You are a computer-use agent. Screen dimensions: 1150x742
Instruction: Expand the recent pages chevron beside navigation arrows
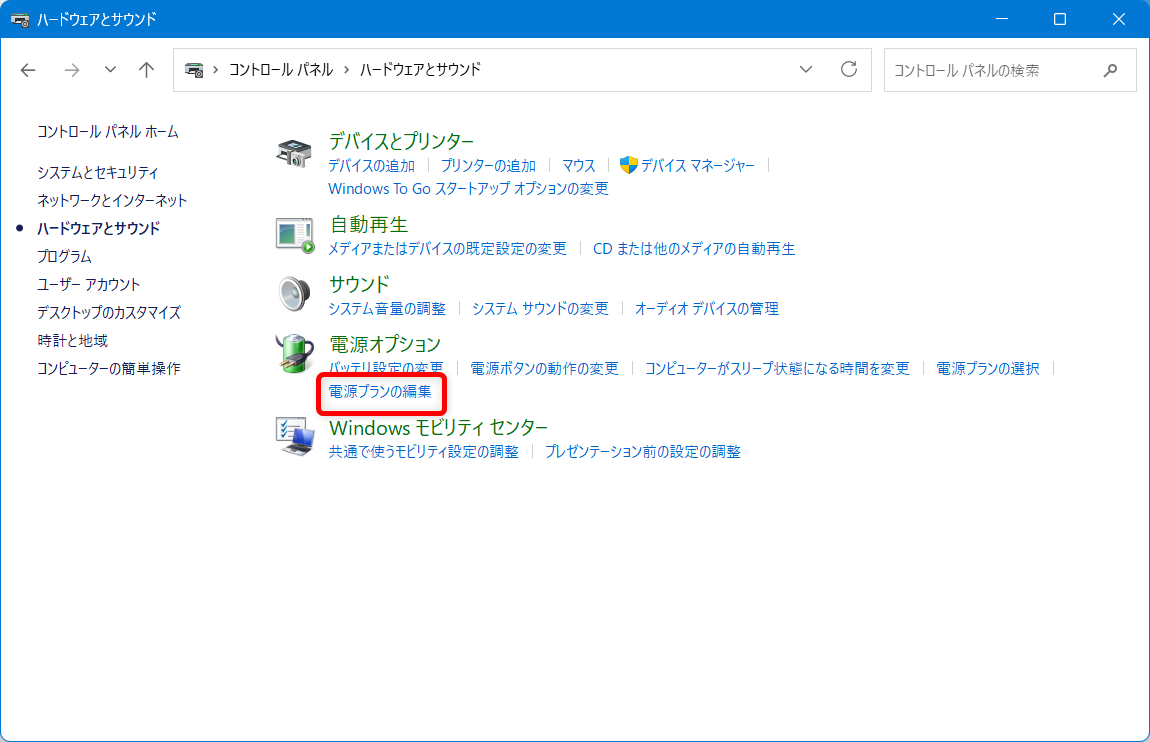[x=109, y=70]
